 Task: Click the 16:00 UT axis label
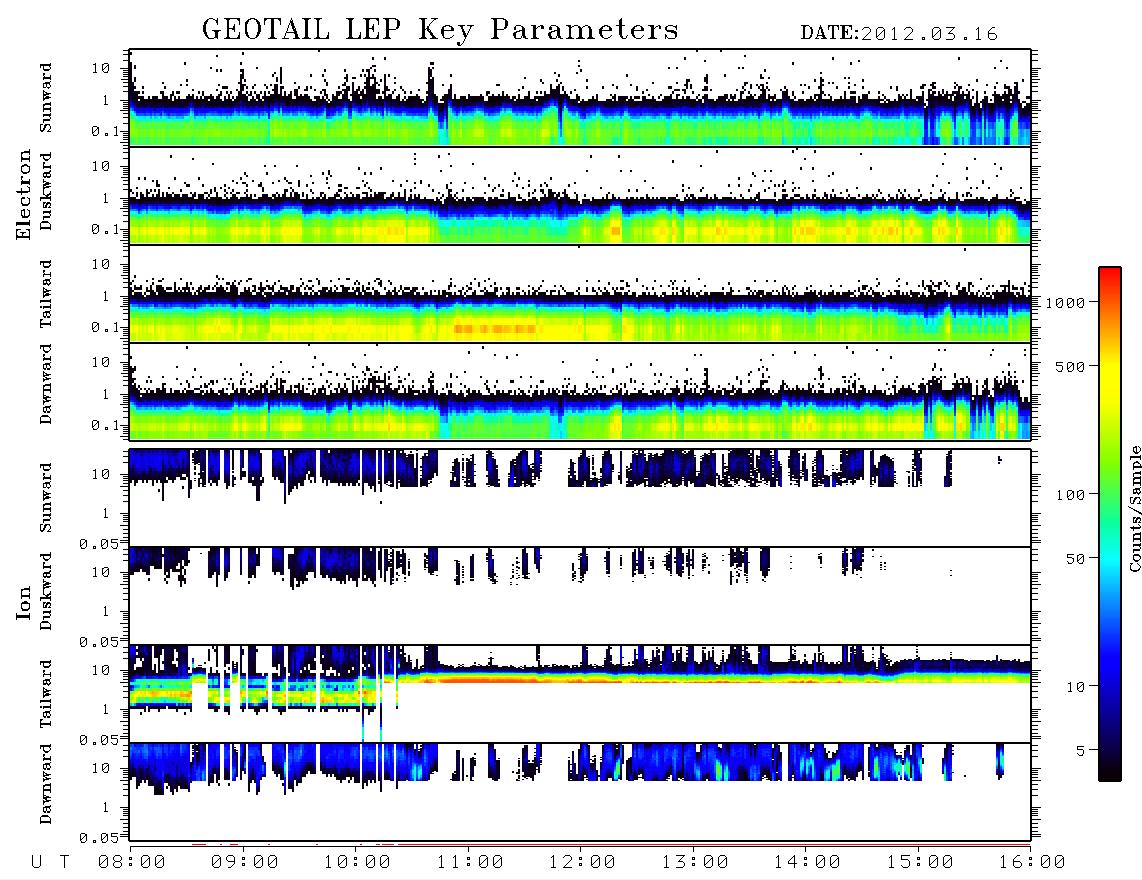coord(1032,863)
